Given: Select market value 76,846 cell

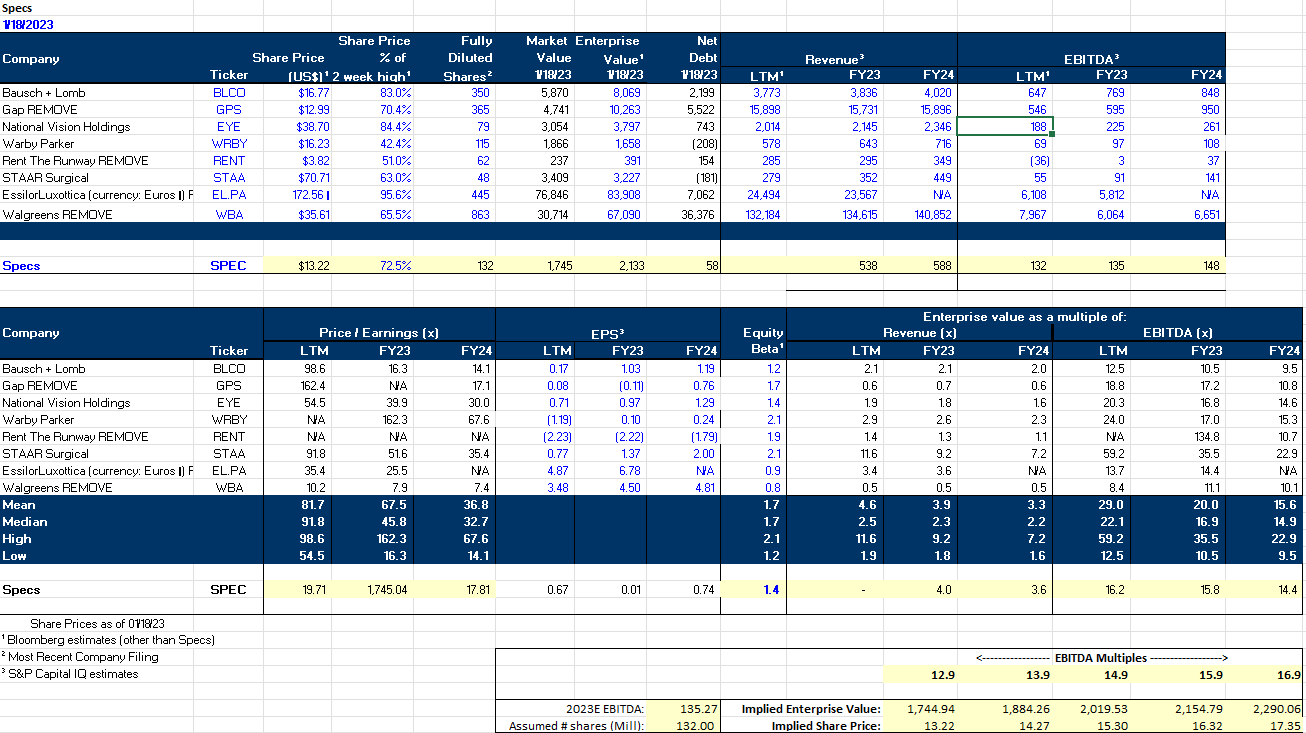Looking at the screenshot, I should [552, 195].
